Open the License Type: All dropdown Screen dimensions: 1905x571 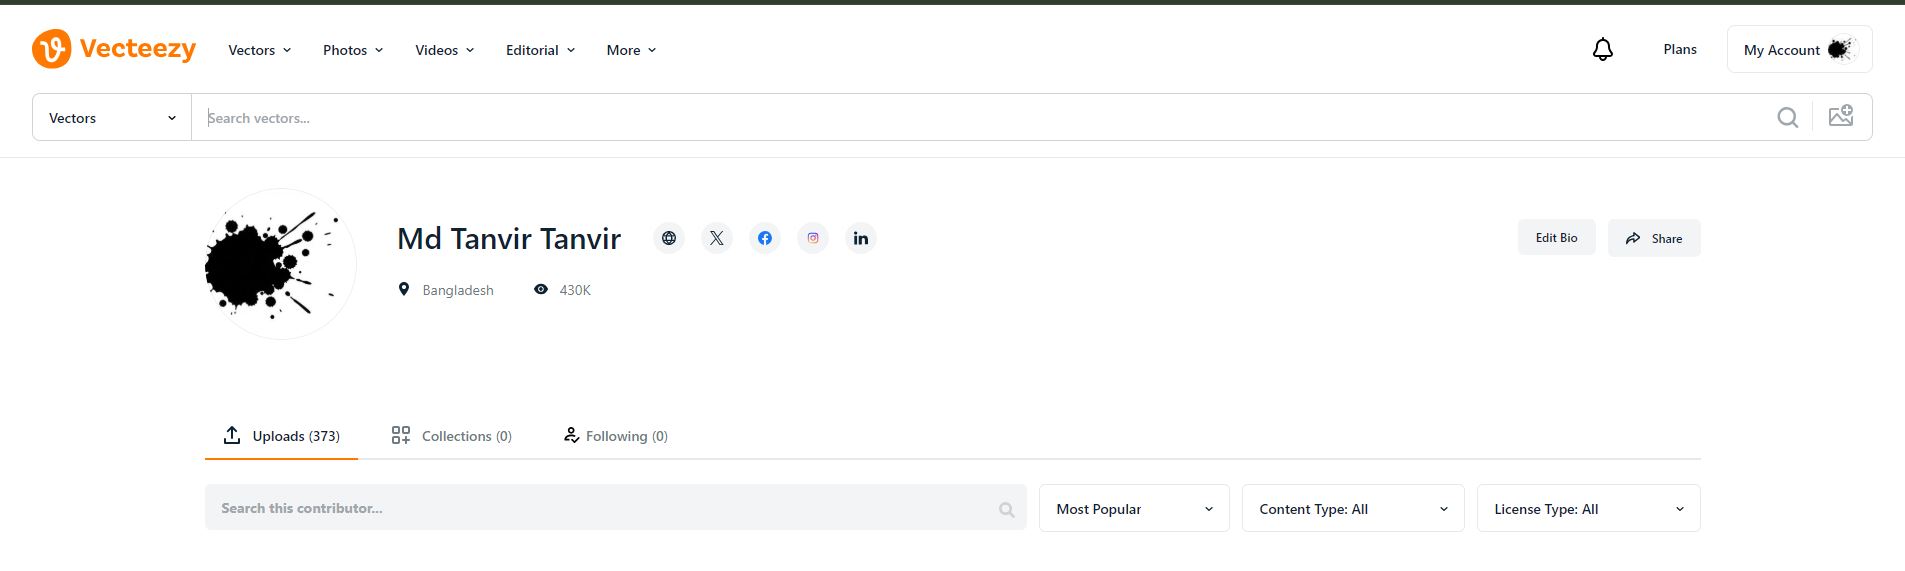click(1588, 509)
